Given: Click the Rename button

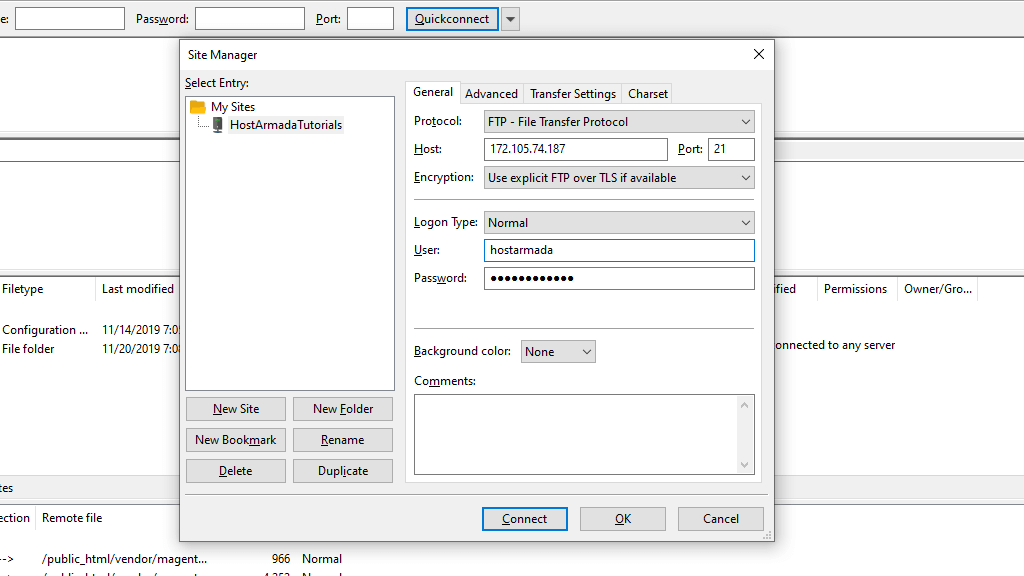Looking at the screenshot, I should click(343, 440).
